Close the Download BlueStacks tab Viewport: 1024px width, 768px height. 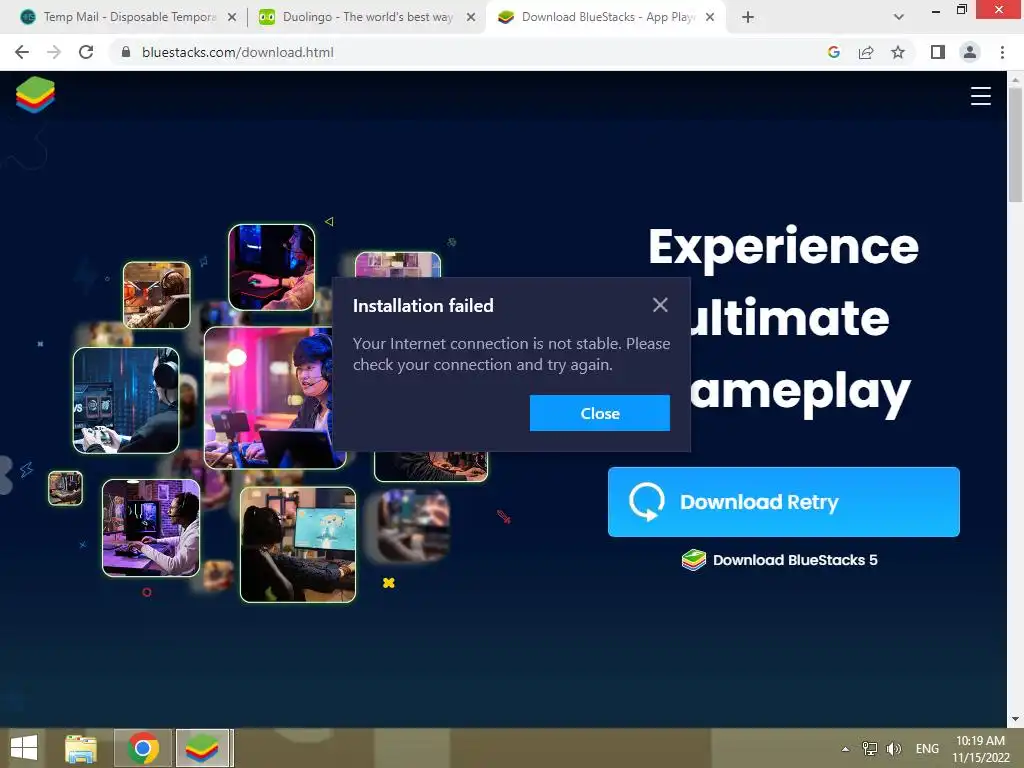(710, 18)
